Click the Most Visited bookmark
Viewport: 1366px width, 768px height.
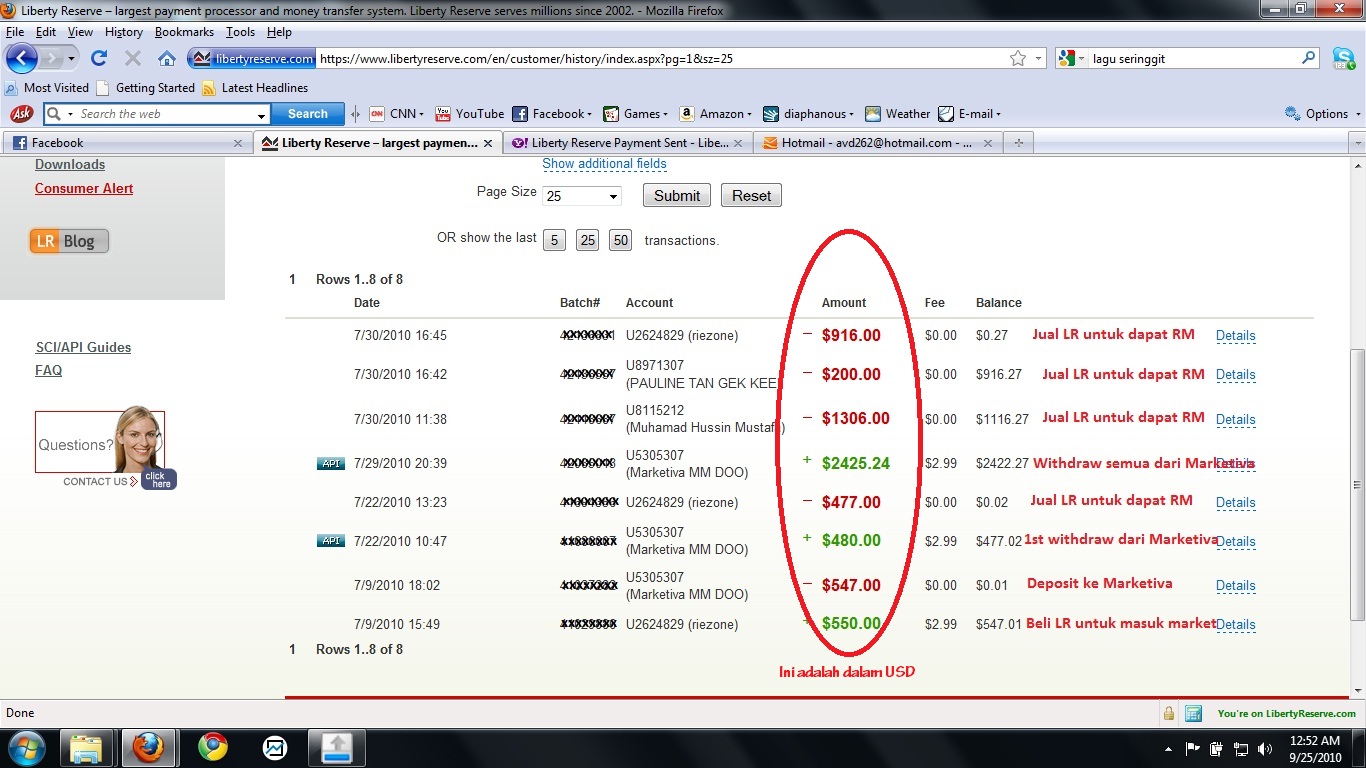click(47, 88)
